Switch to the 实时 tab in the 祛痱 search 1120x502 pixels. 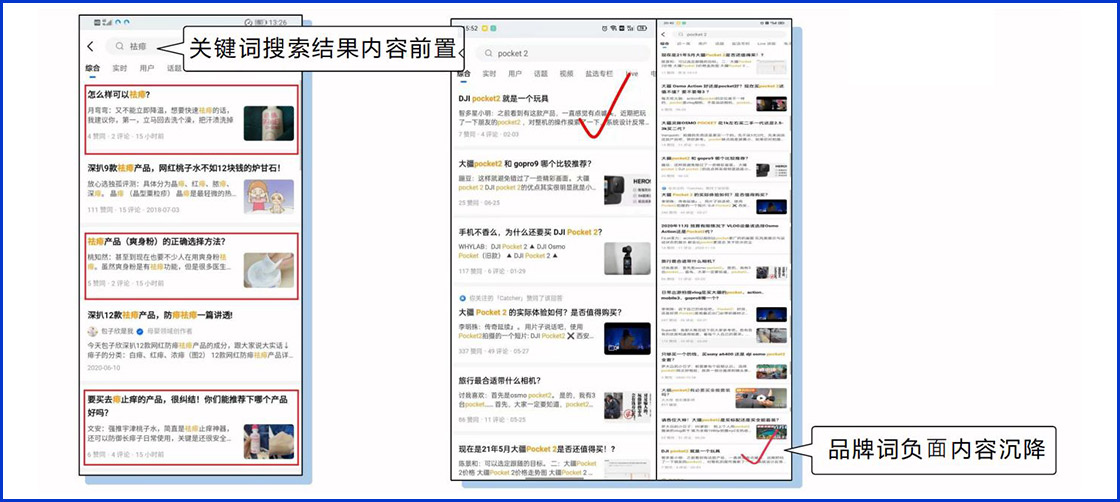tap(119, 68)
